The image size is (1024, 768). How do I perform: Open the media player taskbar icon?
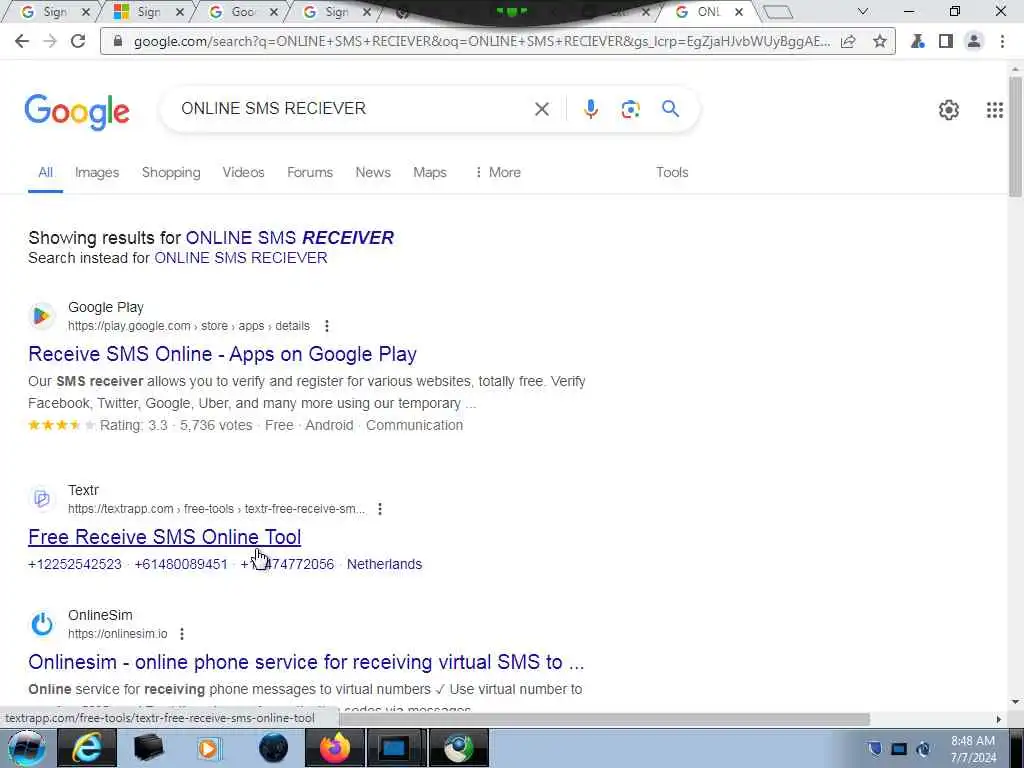(209, 748)
